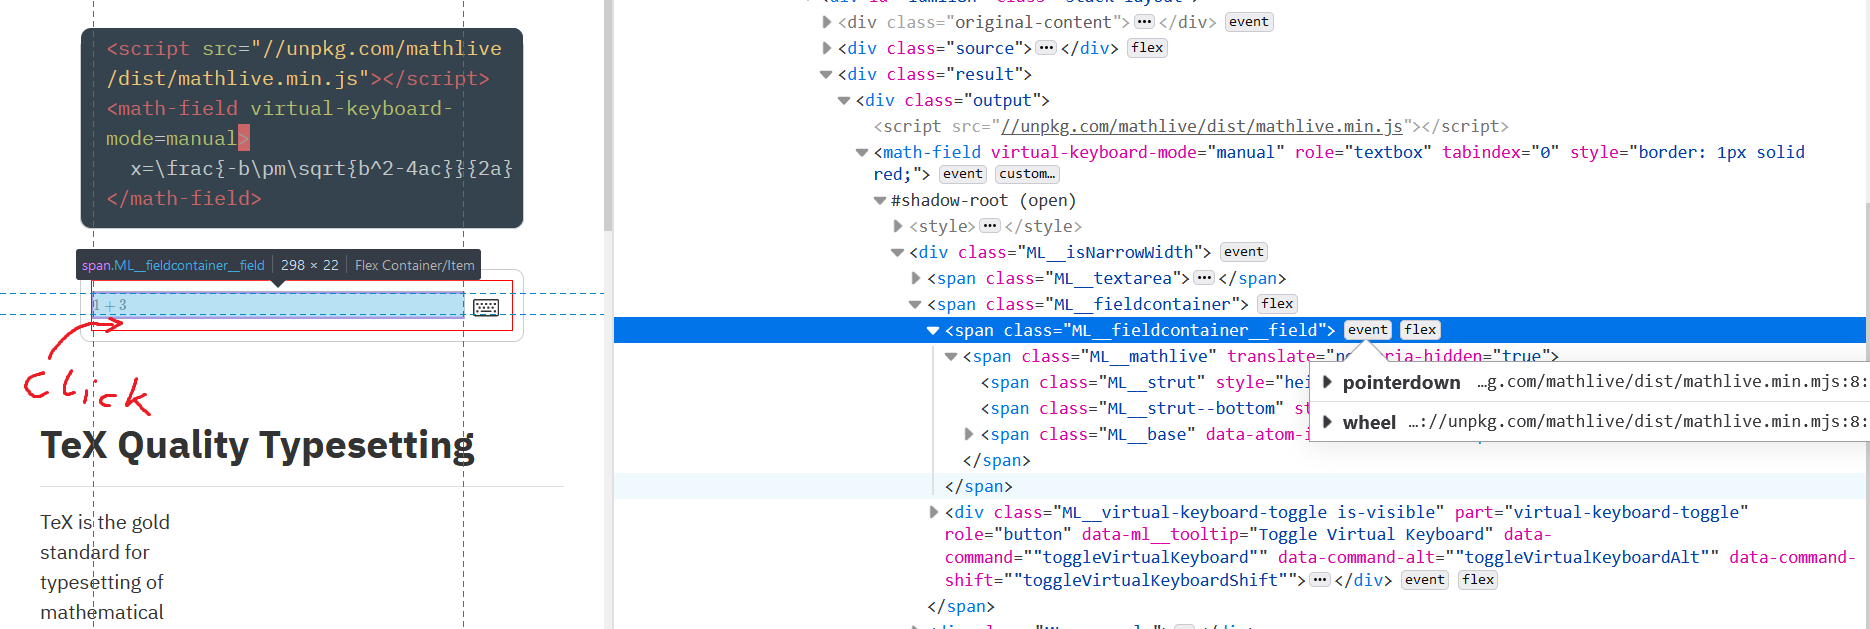Click event badge on ML__isNarrowWidth div
The height and width of the screenshot is (629, 1870).
point(1244,252)
